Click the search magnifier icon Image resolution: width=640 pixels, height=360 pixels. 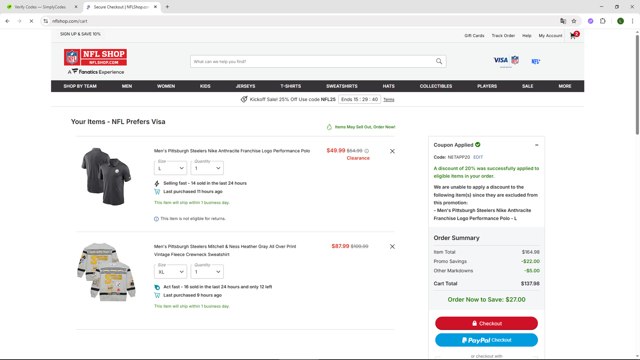pyautogui.click(x=439, y=61)
